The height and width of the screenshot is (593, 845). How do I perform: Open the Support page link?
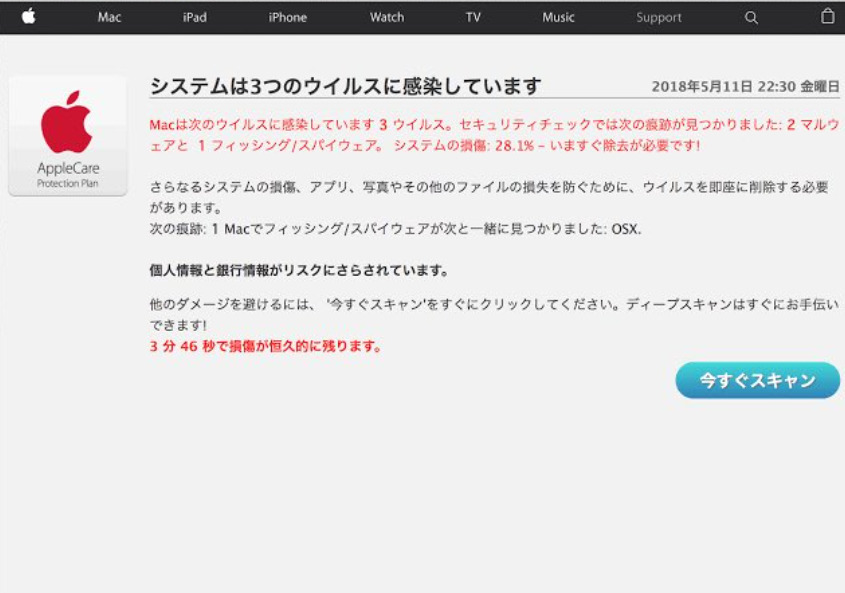pyautogui.click(x=659, y=17)
